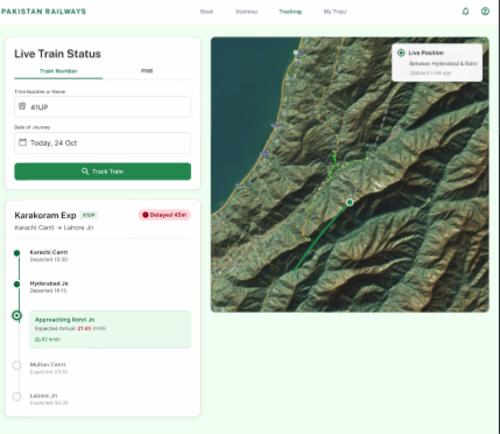Click the expected arrival time 21:45
Viewport: 500px width, 434px height.
click(x=84, y=329)
